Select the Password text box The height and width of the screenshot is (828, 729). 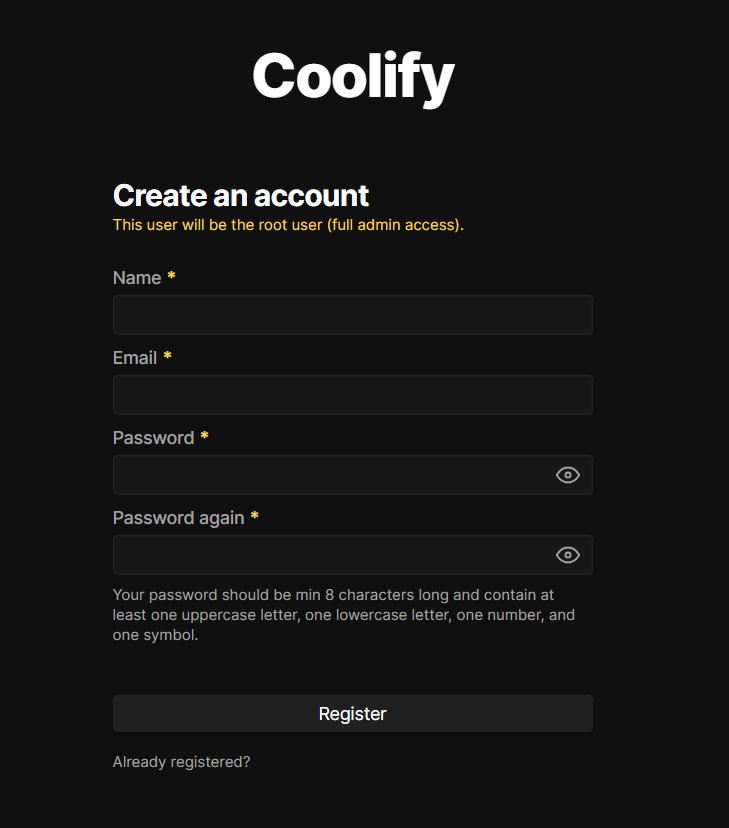[x=332, y=475]
